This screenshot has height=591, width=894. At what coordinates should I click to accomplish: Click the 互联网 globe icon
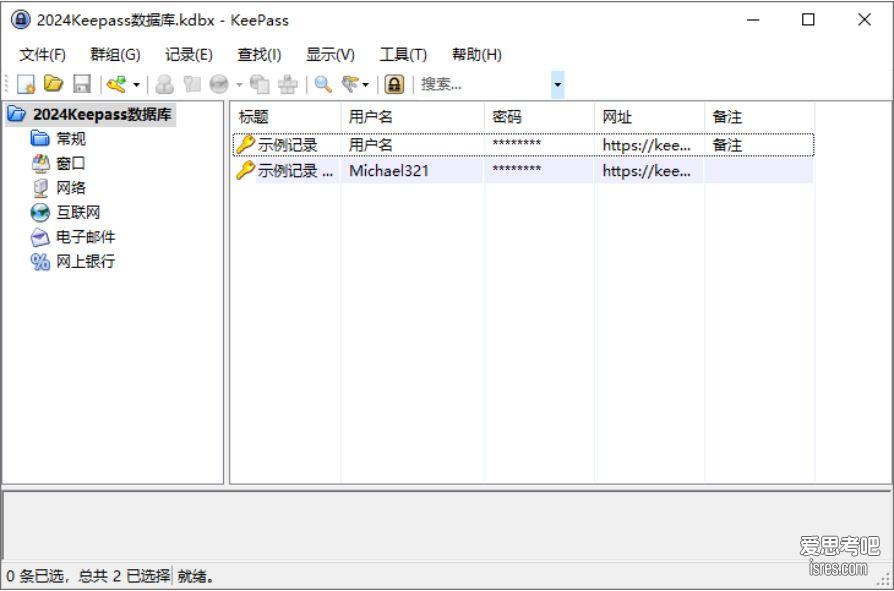click(40, 213)
